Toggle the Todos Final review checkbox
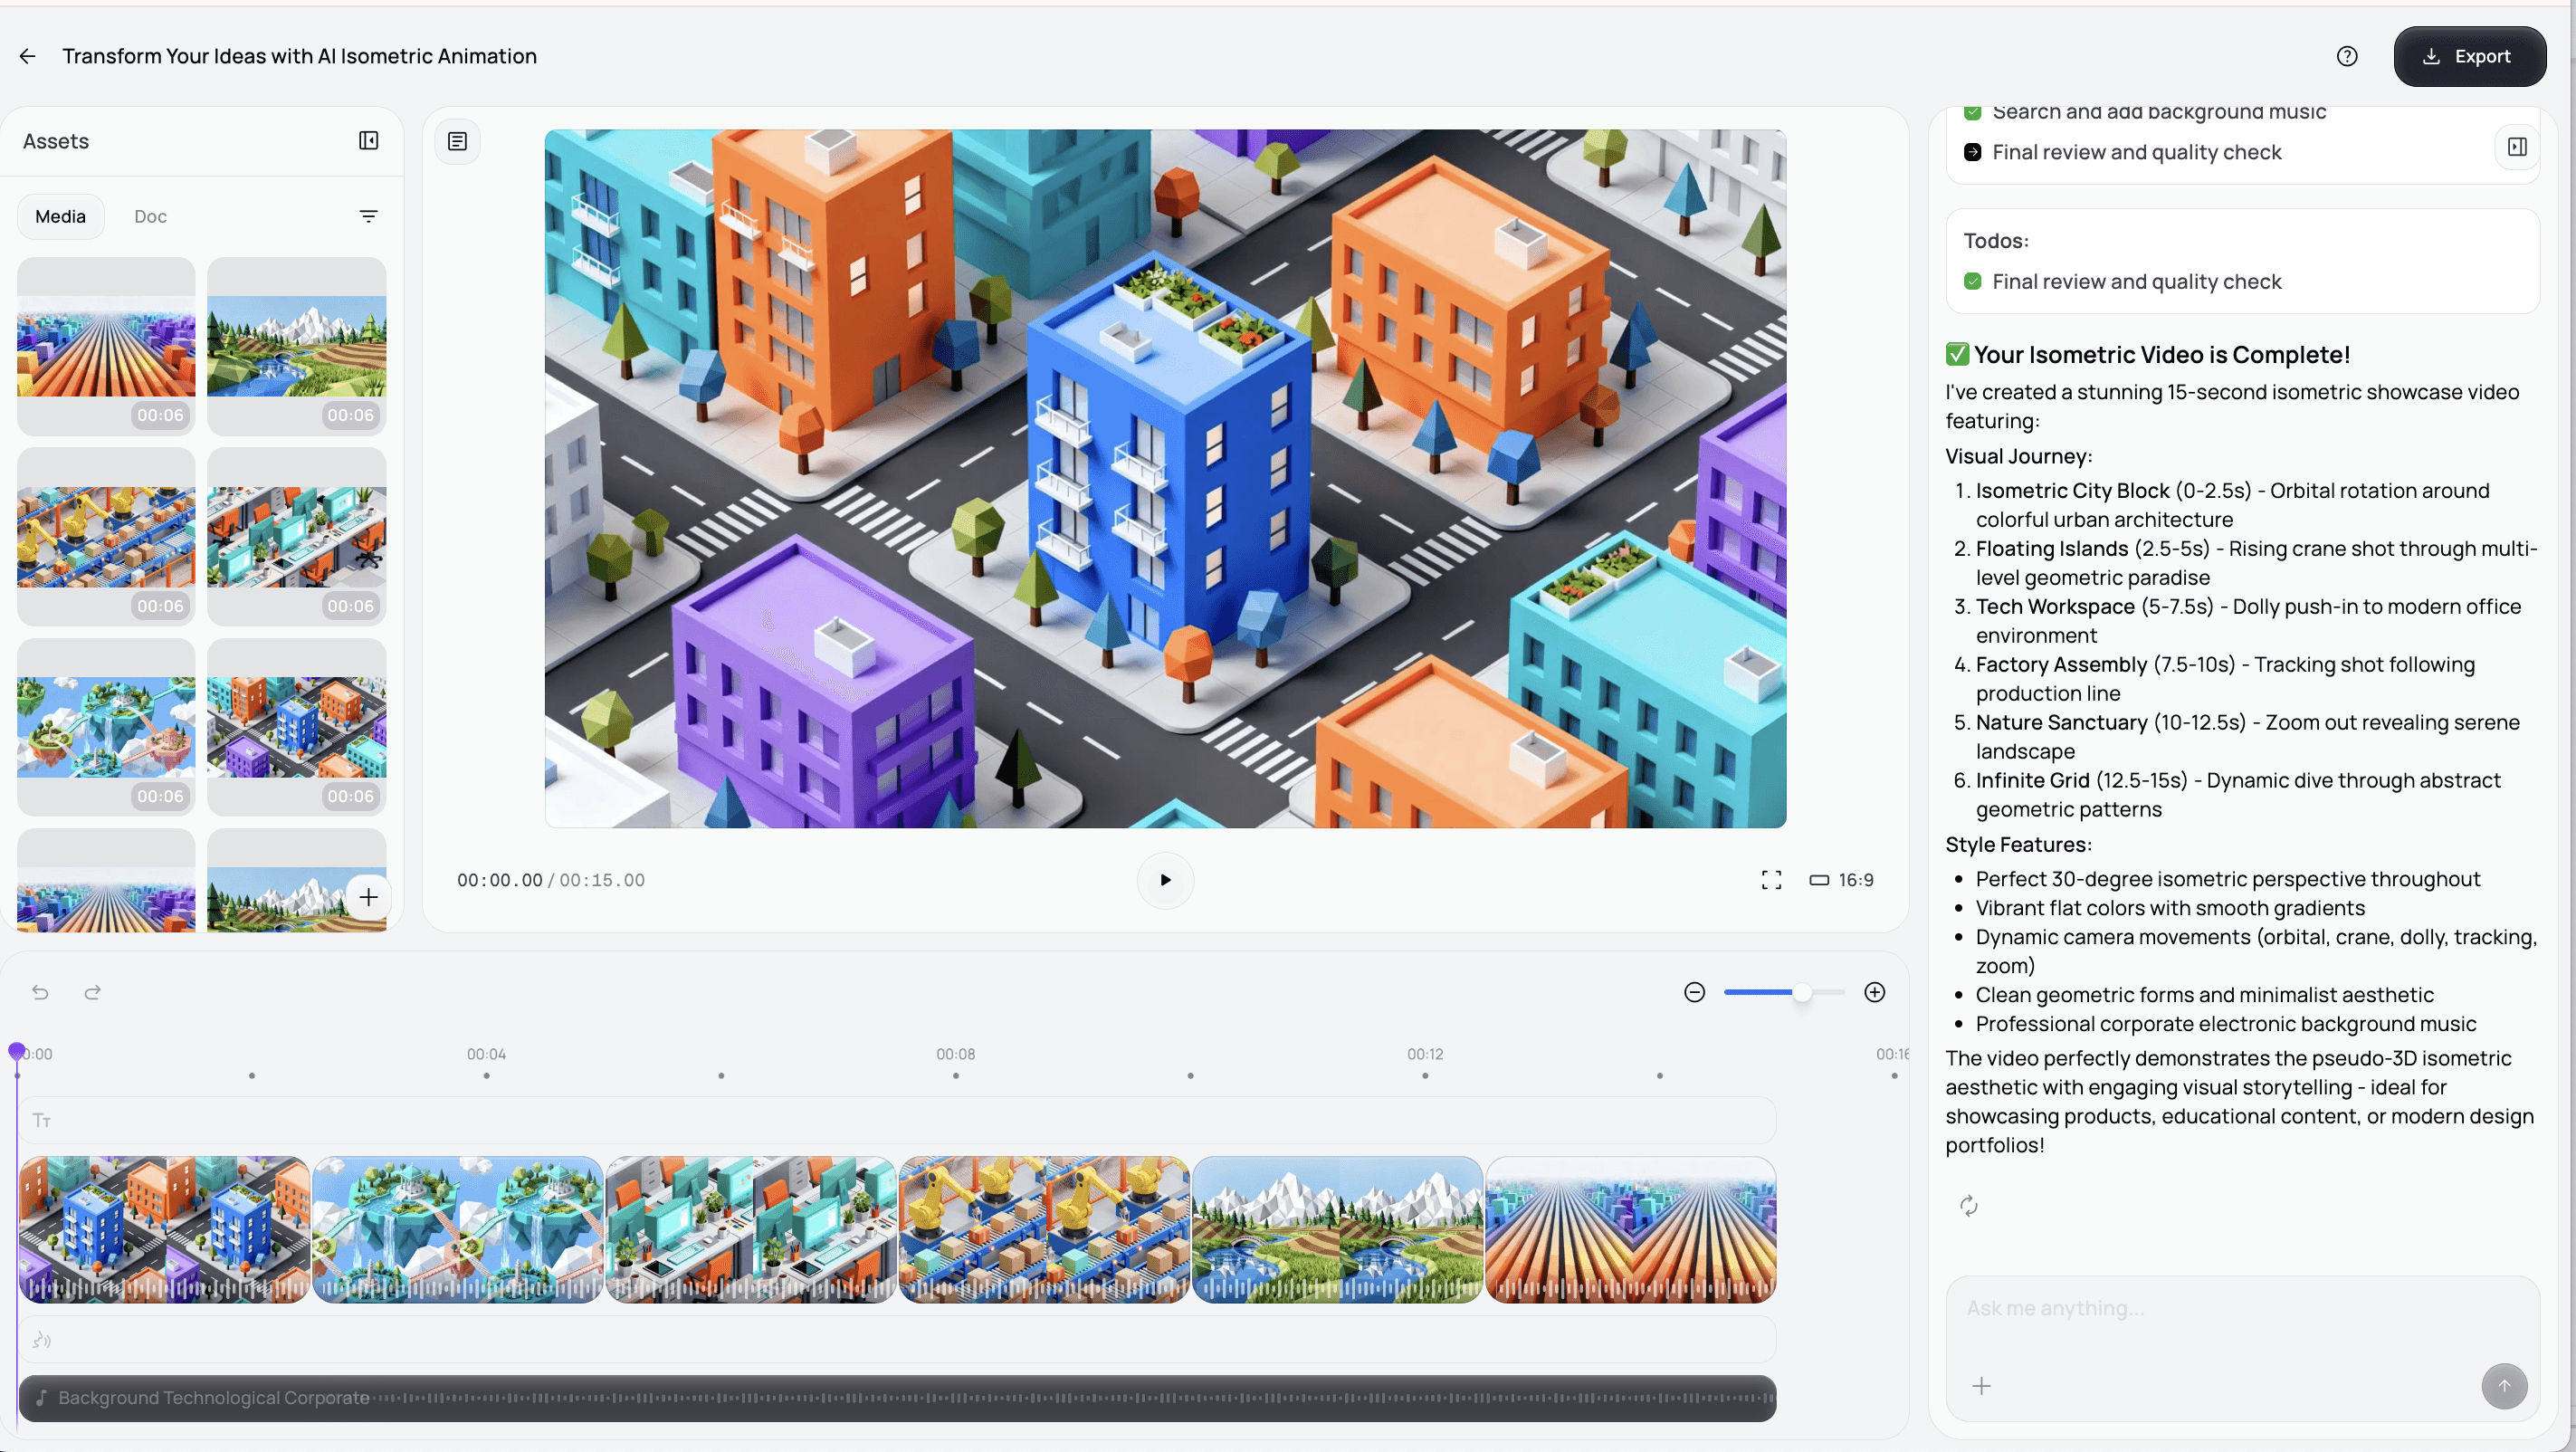2576x1452 pixels. point(1972,282)
